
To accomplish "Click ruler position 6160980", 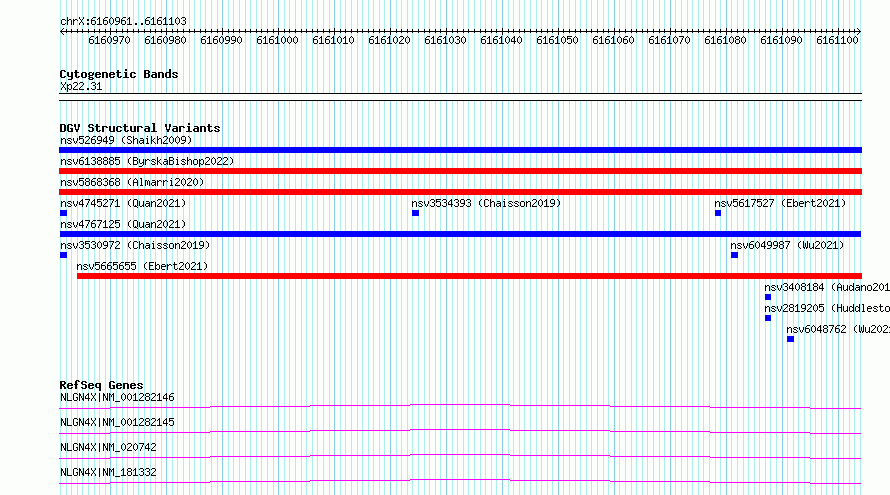I will 165,40.
